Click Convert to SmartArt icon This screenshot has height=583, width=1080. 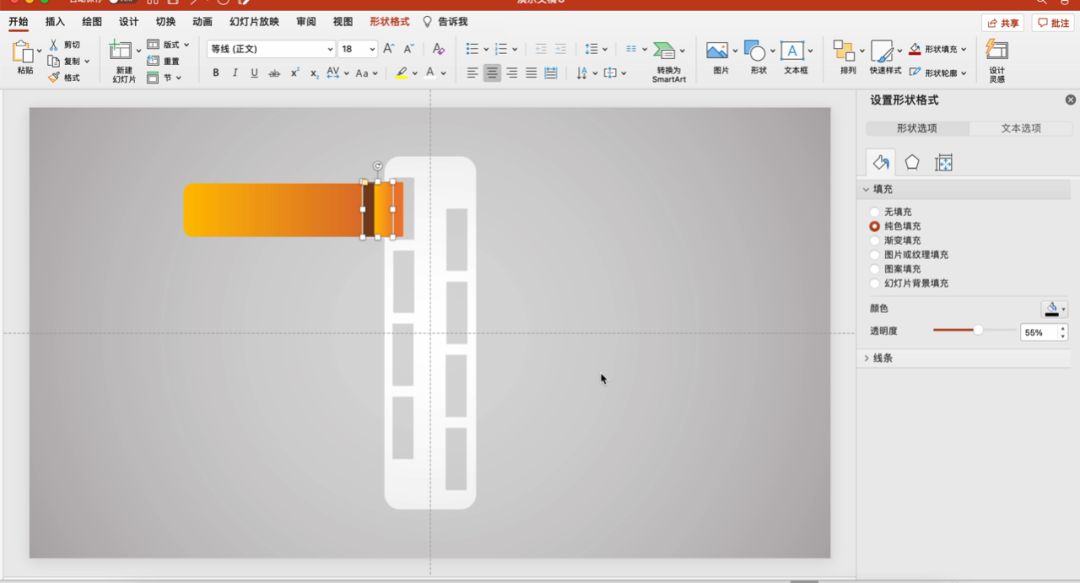pos(664,51)
